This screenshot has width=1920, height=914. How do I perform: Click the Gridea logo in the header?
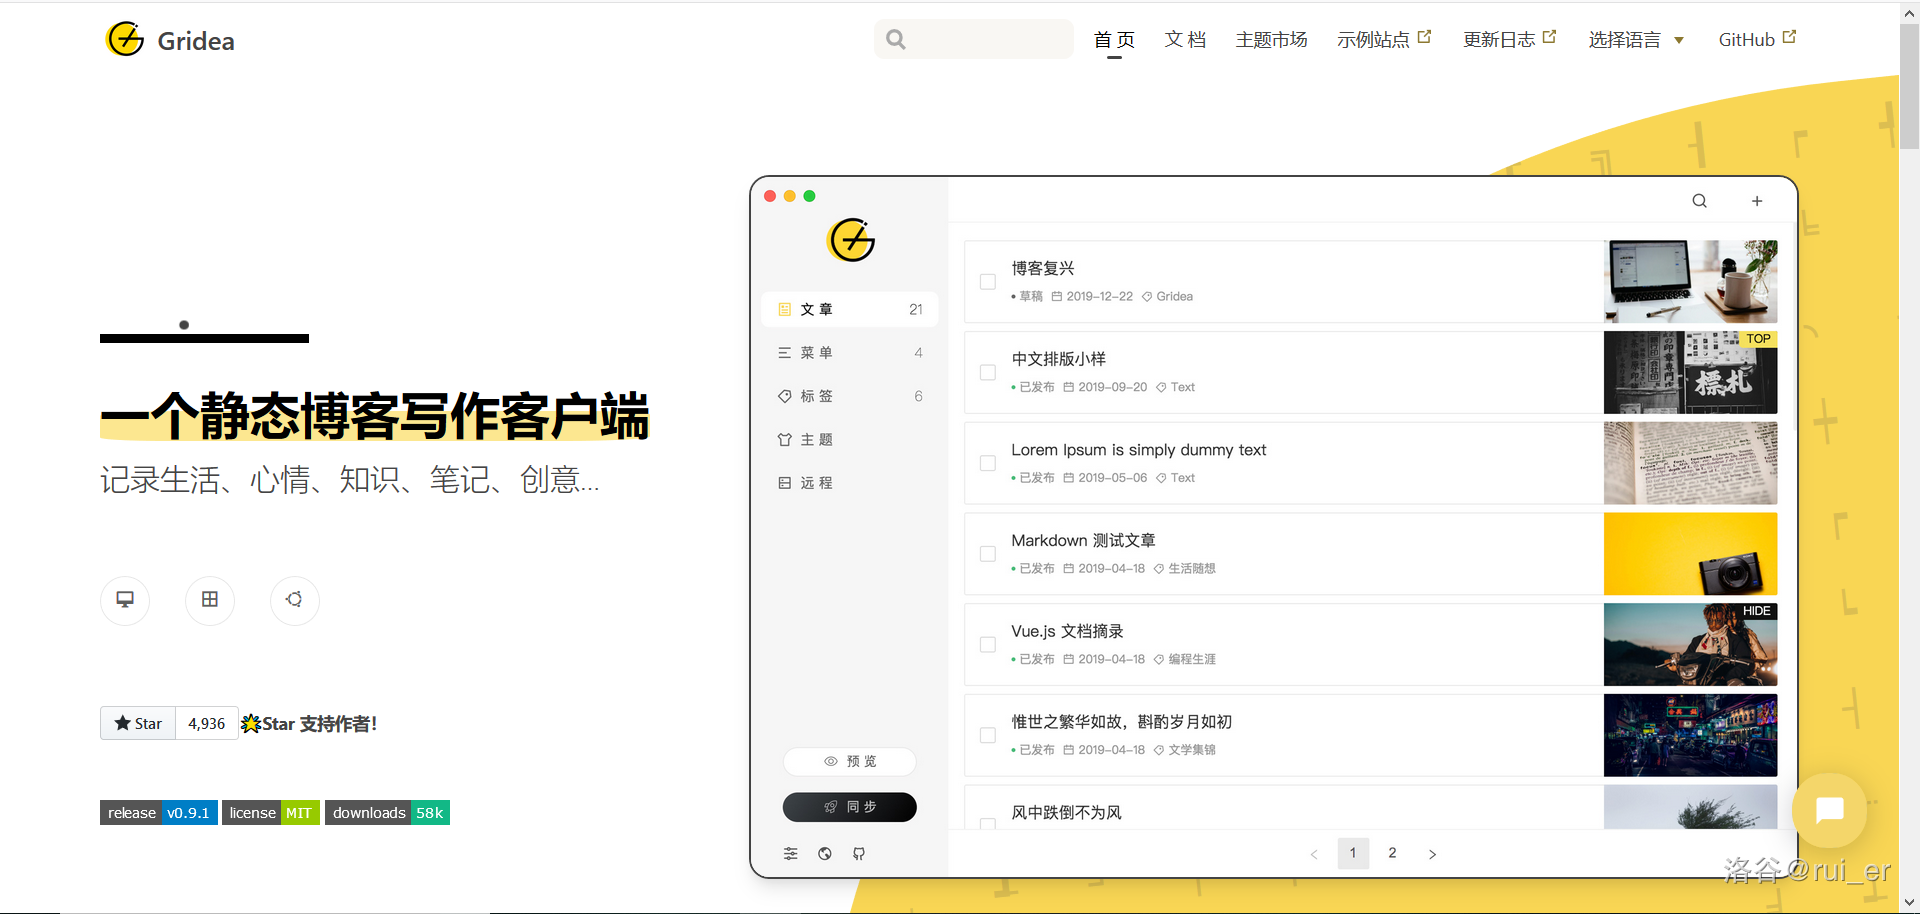coord(170,40)
